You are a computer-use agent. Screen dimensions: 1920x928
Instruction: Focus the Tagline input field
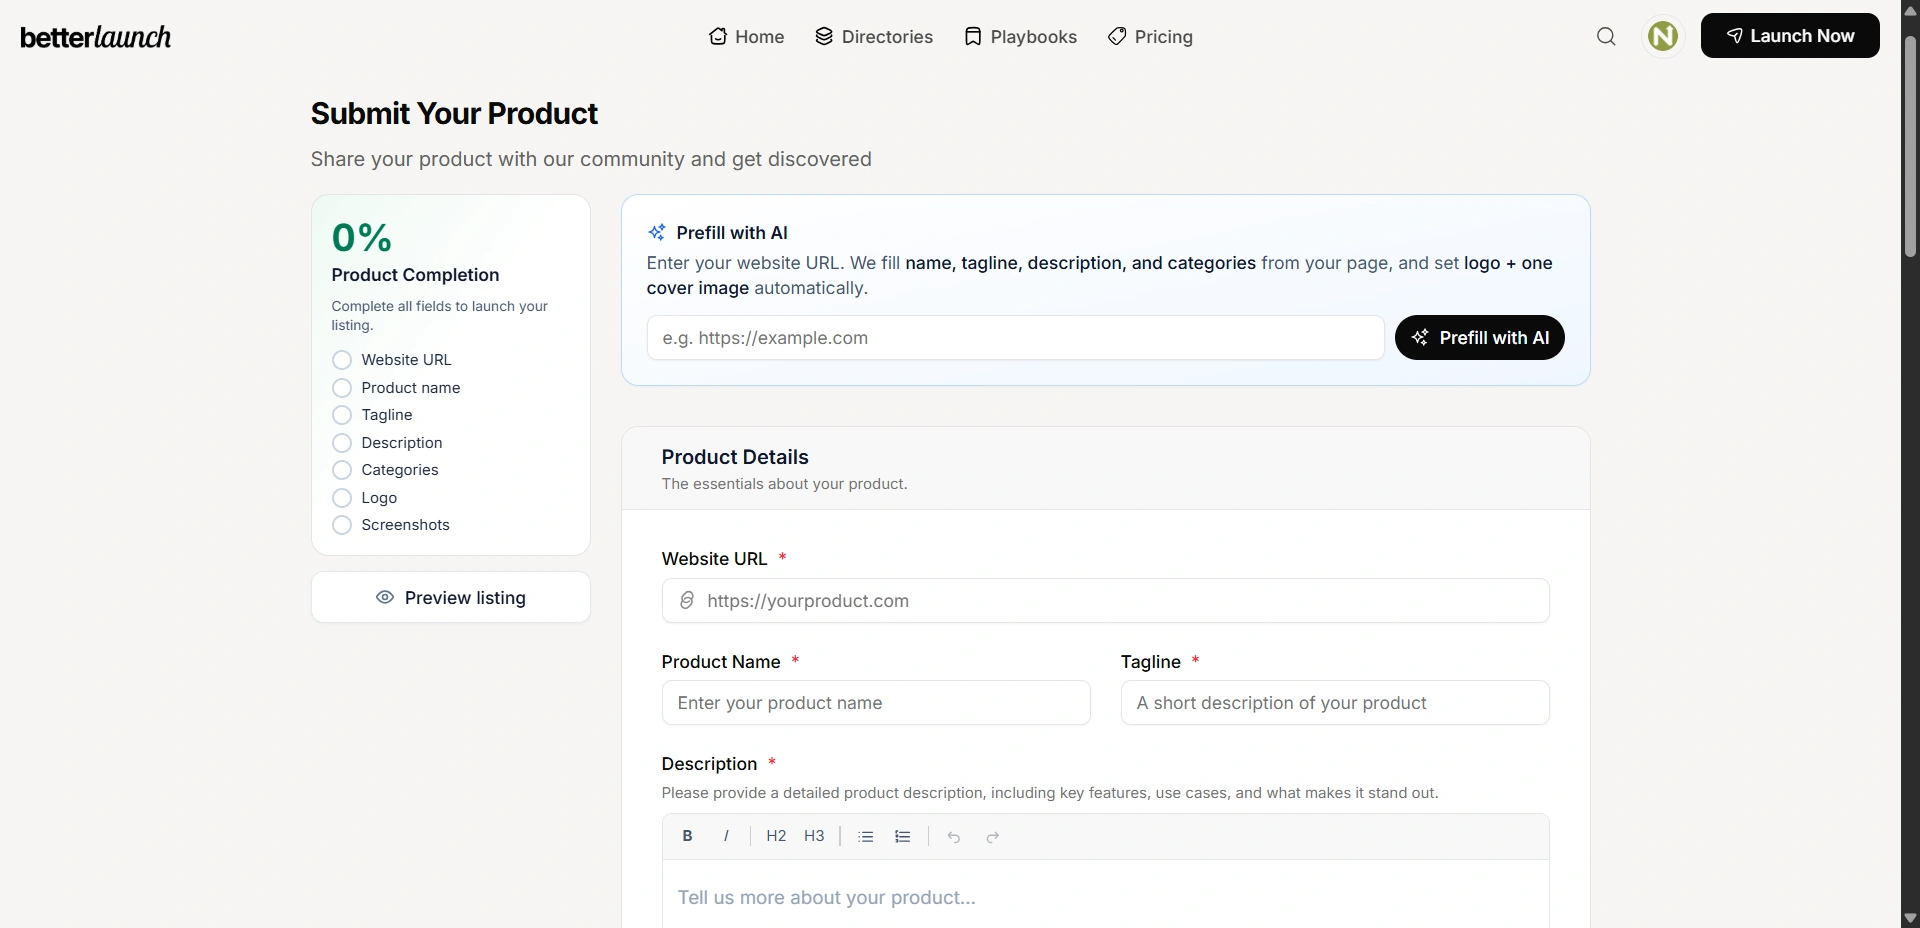(1335, 703)
